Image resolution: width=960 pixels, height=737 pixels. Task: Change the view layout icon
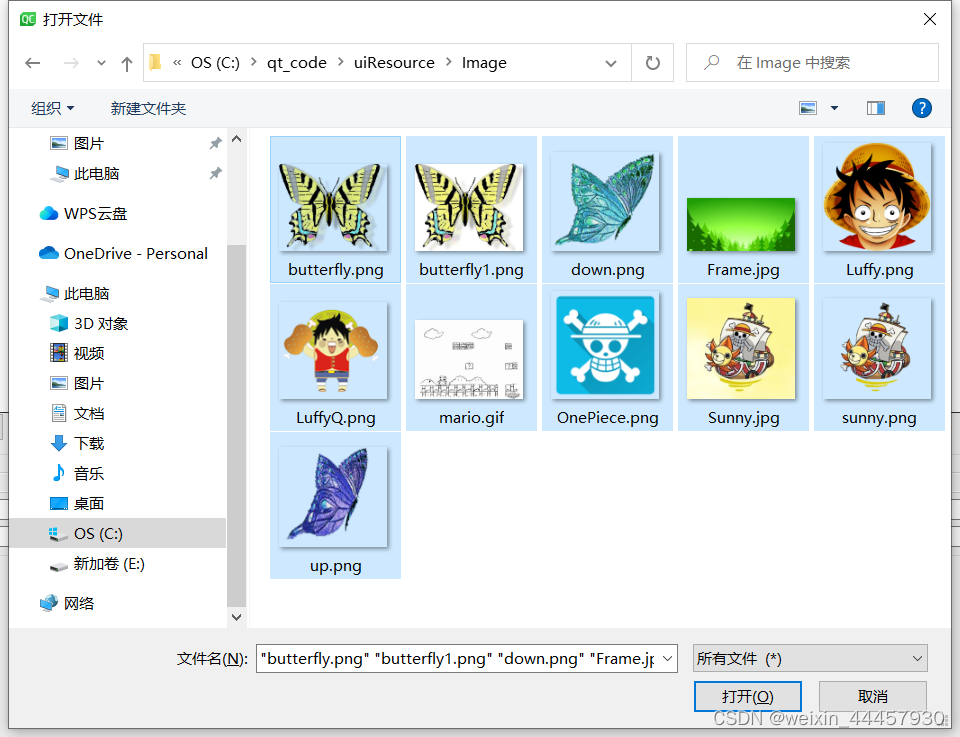coord(808,108)
